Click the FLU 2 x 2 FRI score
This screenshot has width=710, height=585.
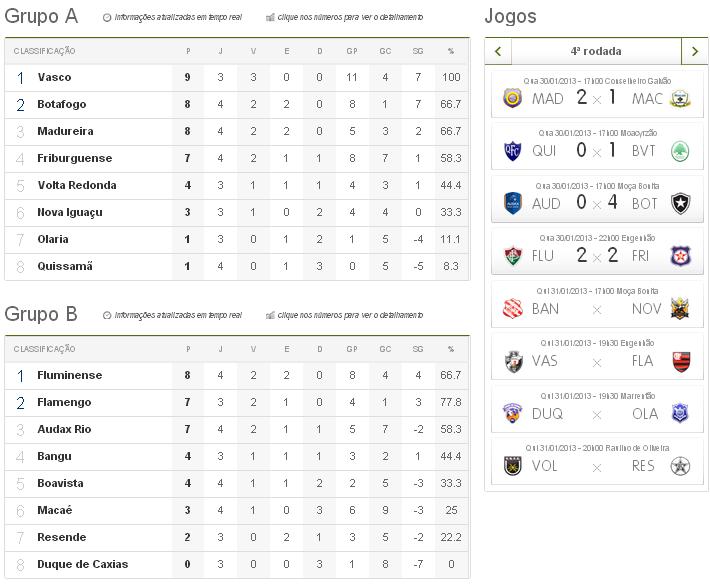(596, 256)
